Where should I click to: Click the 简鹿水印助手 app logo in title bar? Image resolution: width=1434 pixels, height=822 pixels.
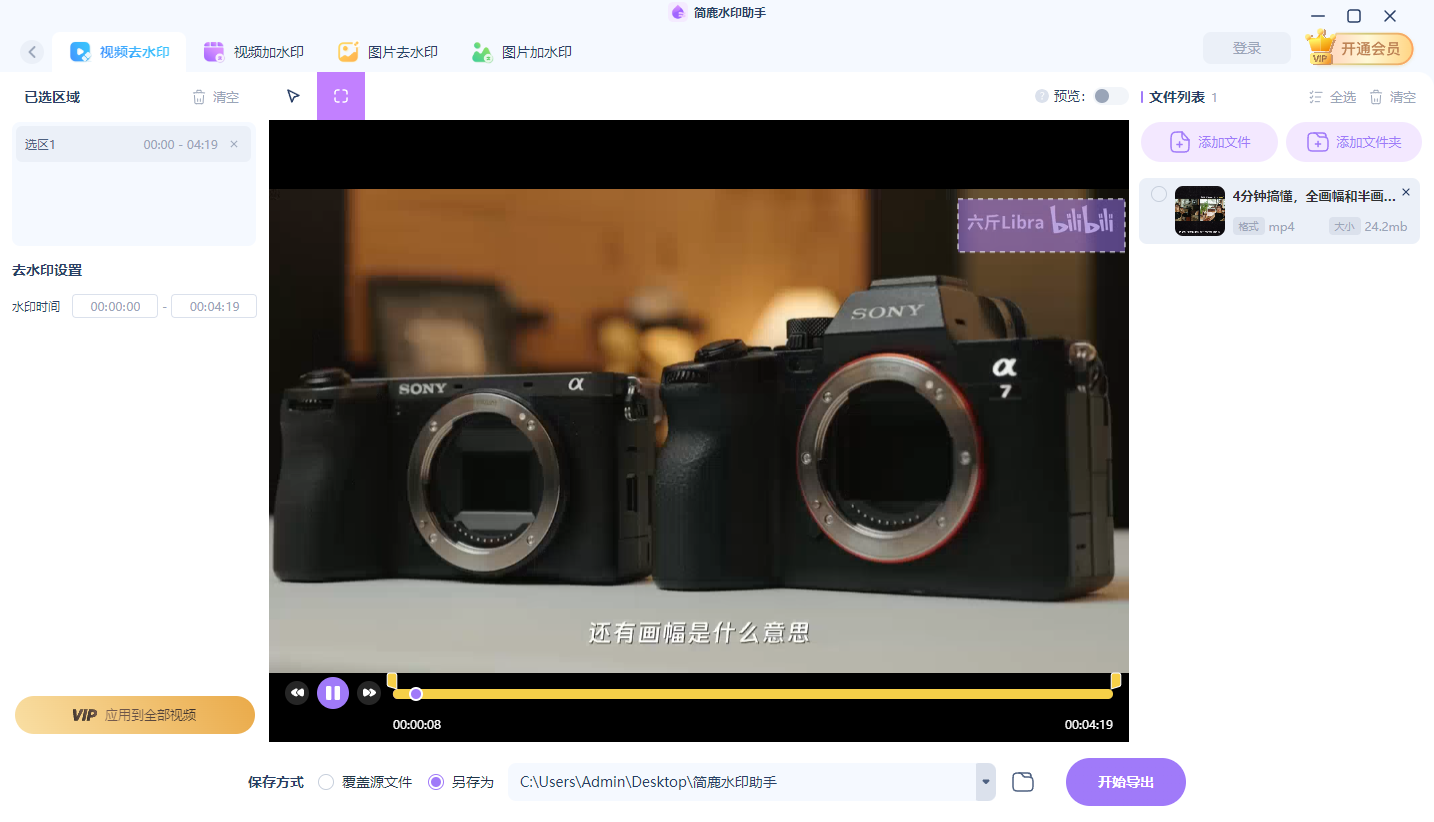tap(678, 13)
